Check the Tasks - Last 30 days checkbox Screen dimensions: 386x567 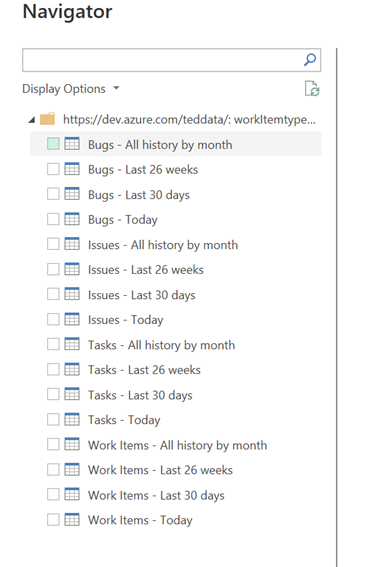pos(53,394)
